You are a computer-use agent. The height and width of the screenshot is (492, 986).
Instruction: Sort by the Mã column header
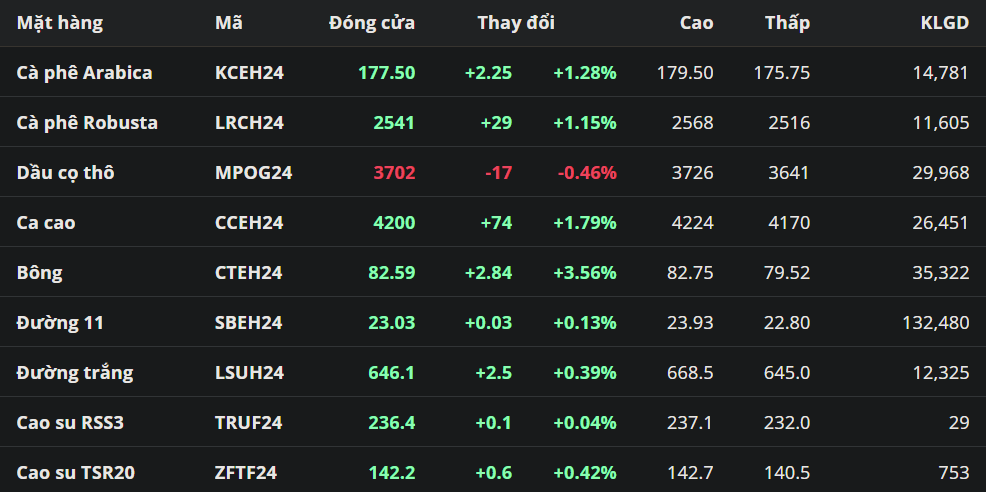tap(228, 22)
